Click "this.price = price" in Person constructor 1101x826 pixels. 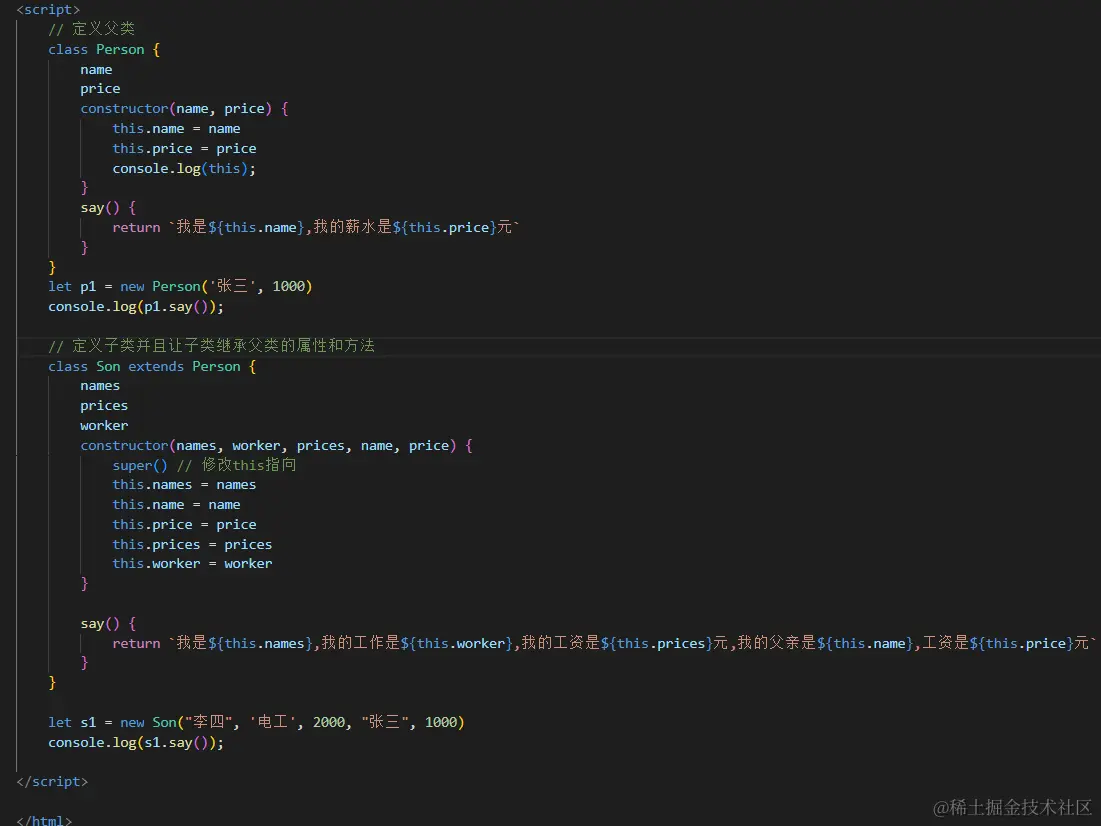click(x=184, y=148)
